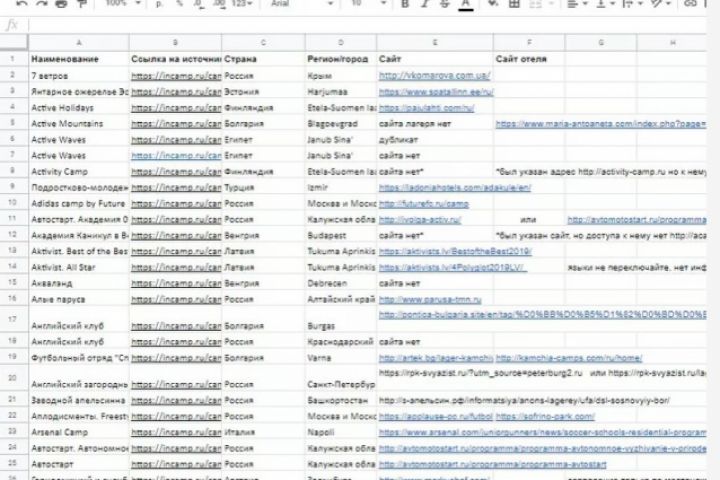Screen dimensions: 720x480
Task: Increase decimal places
Action: (219, 4)
